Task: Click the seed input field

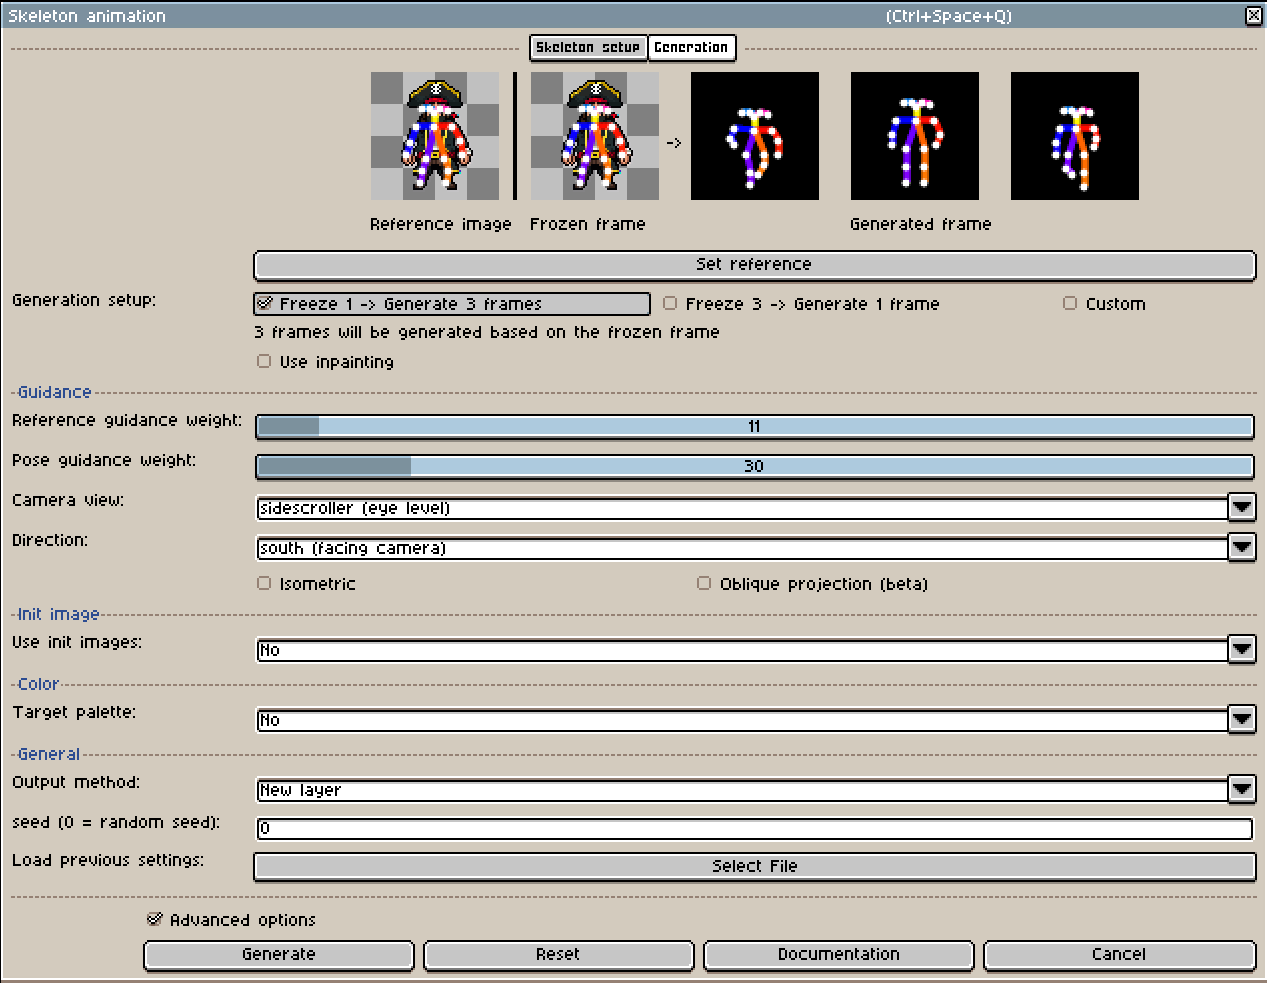Action: pos(754,829)
